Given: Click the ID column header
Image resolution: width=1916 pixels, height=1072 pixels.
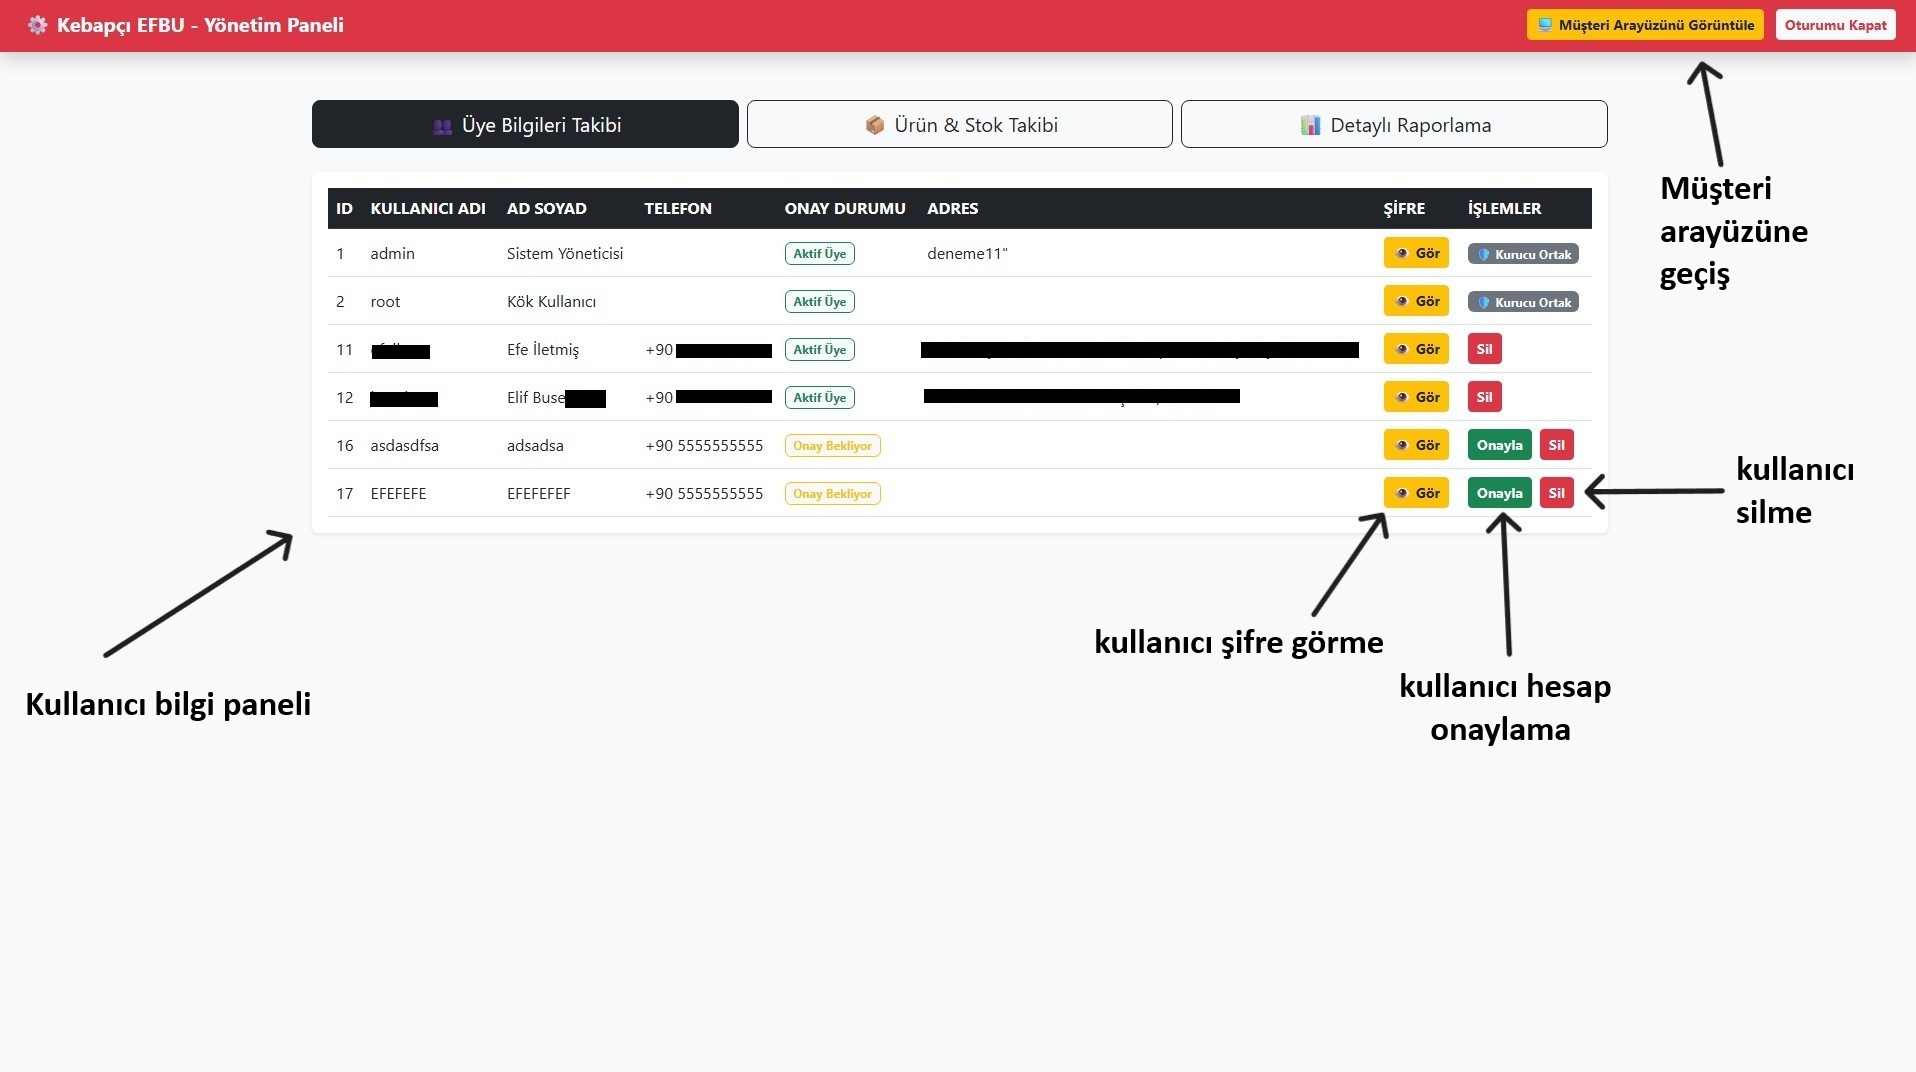Looking at the screenshot, I should click(344, 208).
